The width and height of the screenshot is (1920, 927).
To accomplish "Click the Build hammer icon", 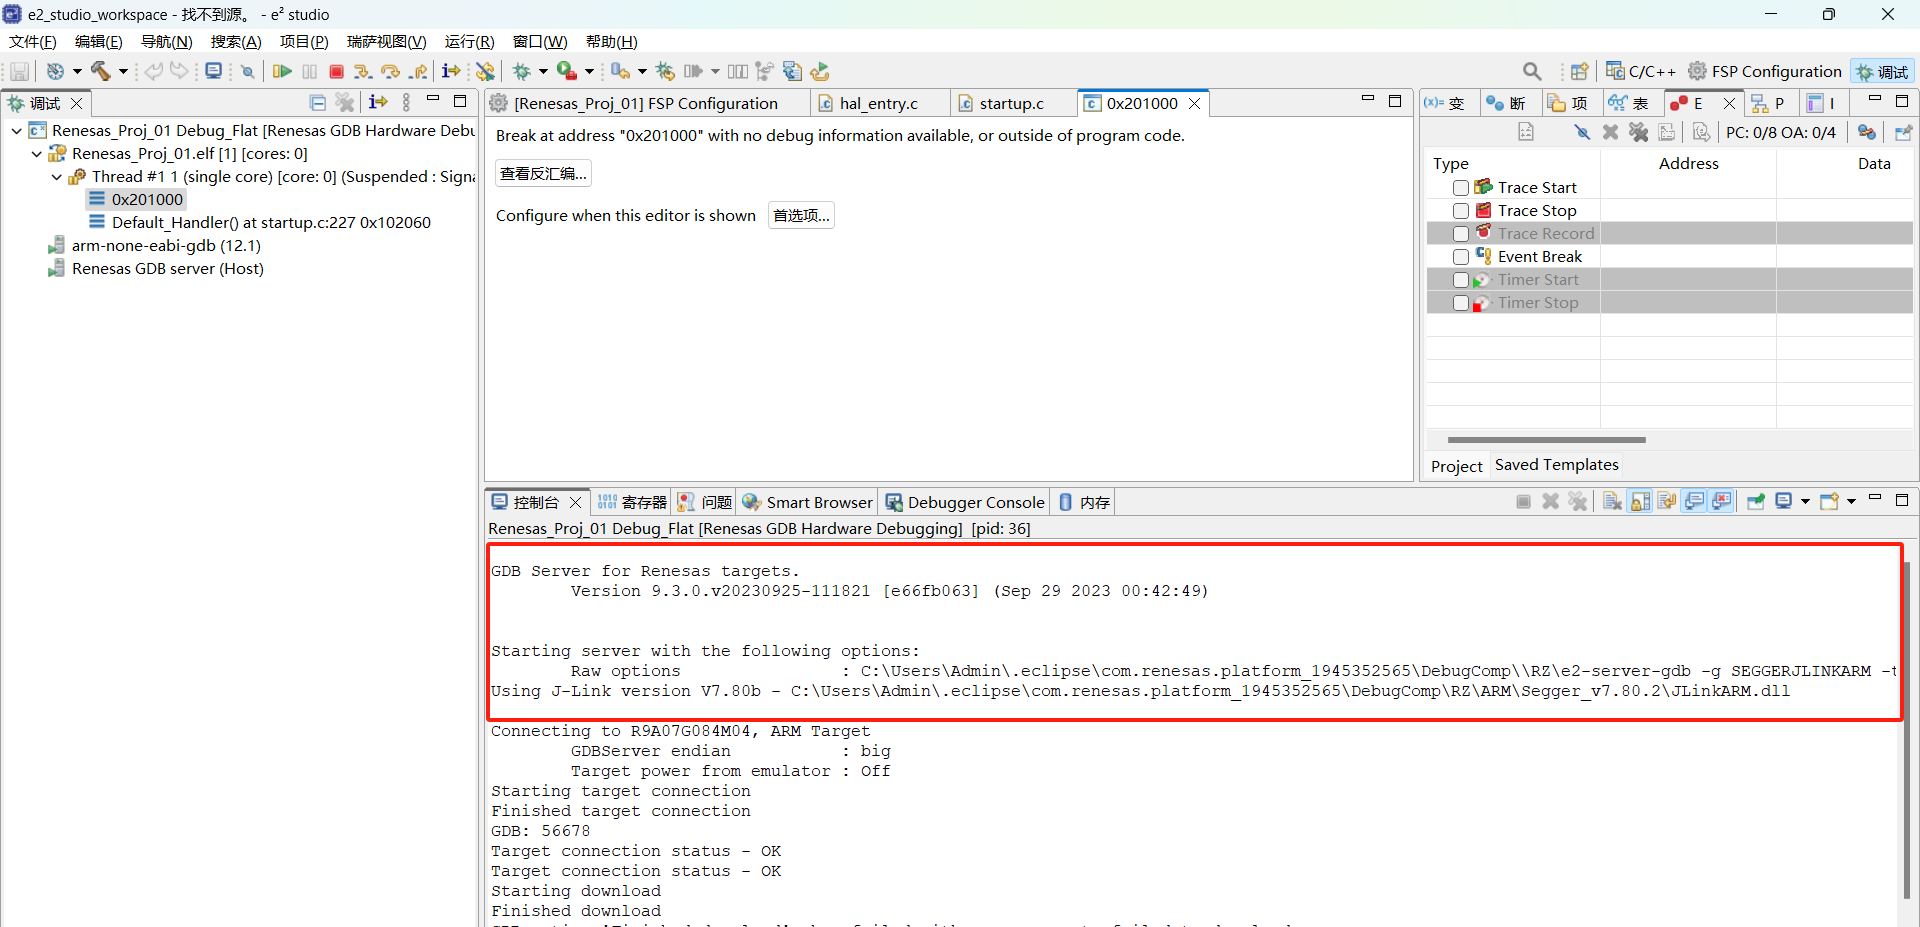I will tap(101, 71).
